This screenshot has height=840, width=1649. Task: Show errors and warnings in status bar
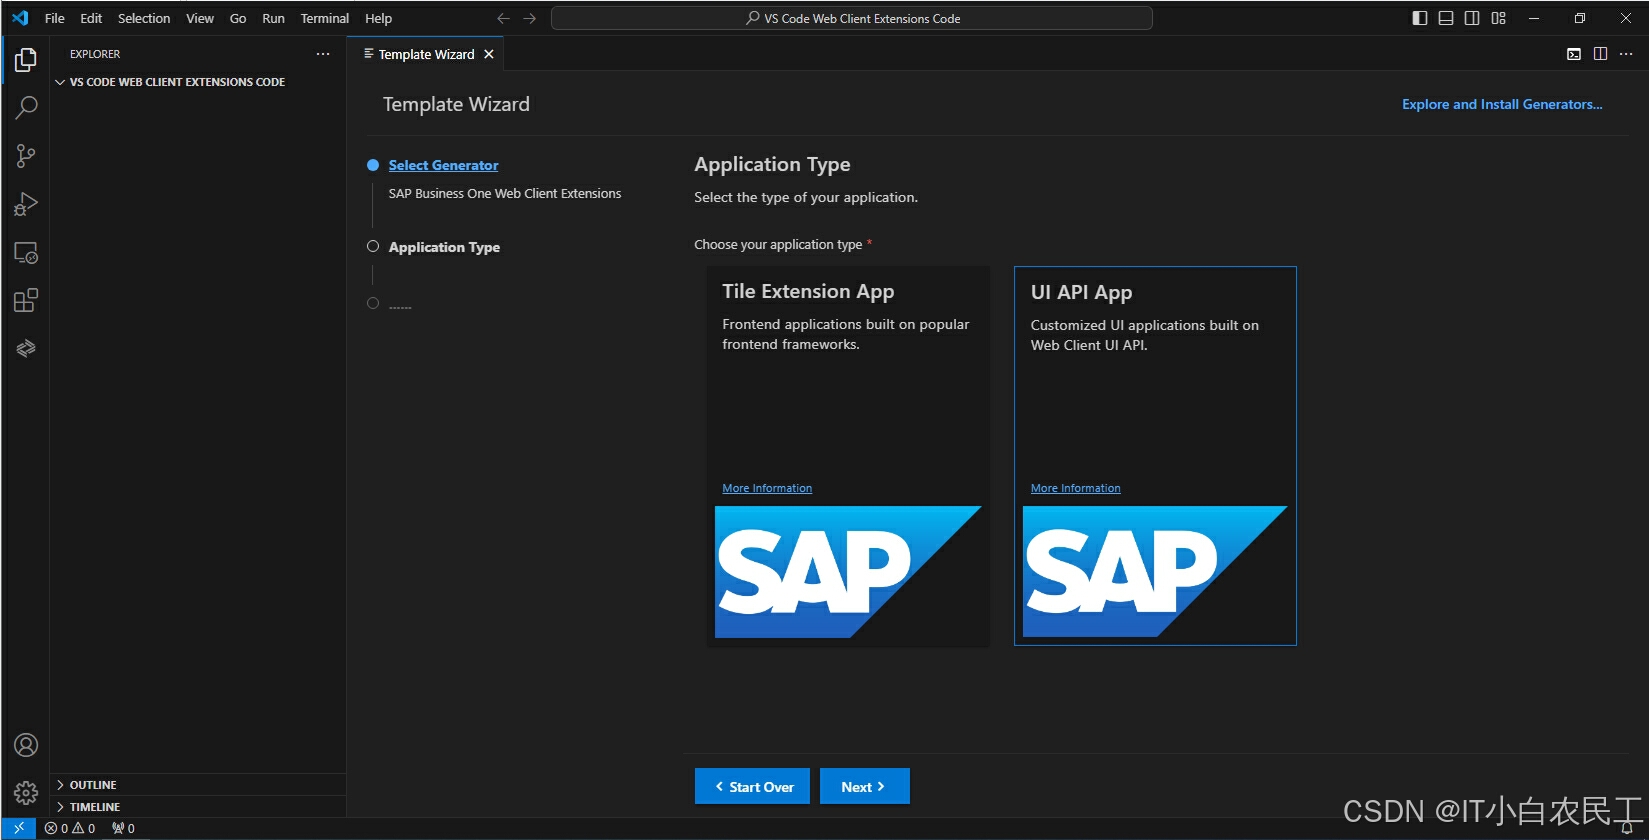coord(70,828)
